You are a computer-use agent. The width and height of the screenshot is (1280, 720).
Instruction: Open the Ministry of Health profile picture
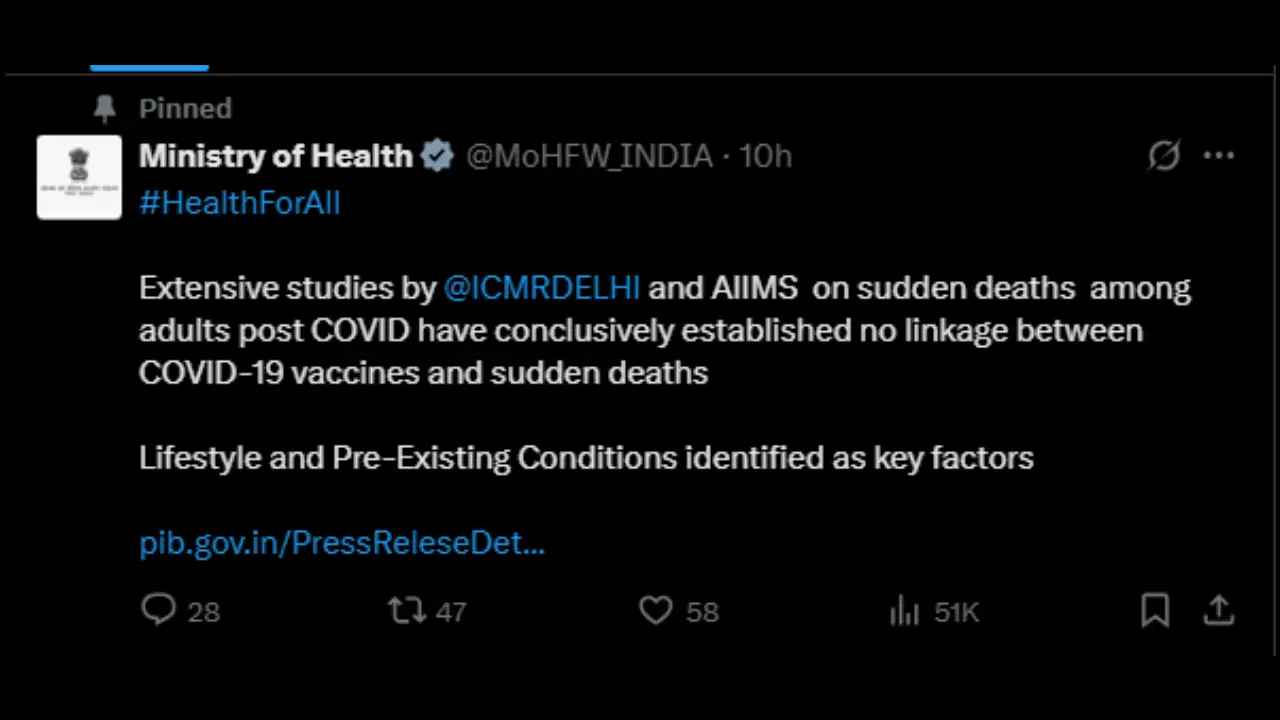(x=79, y=177)
